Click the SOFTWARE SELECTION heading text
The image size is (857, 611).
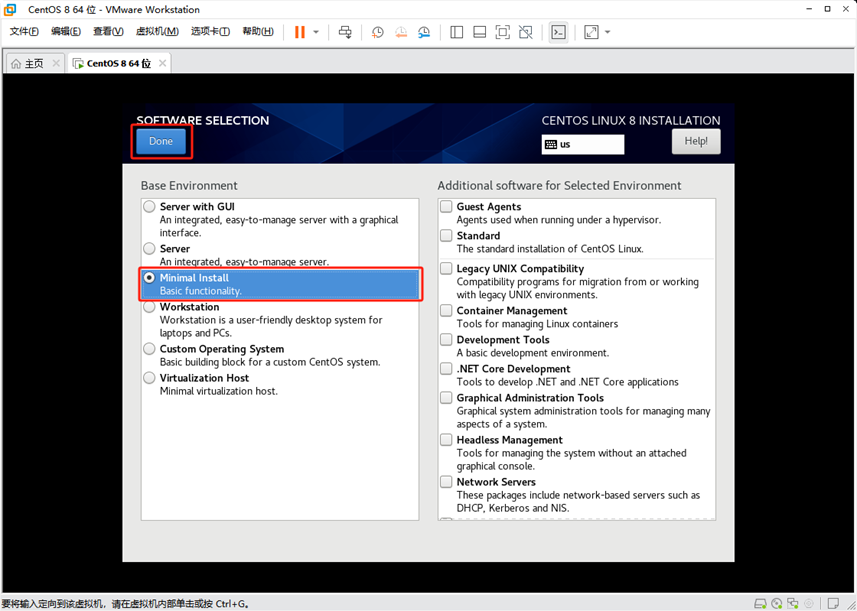pos(203,121)
